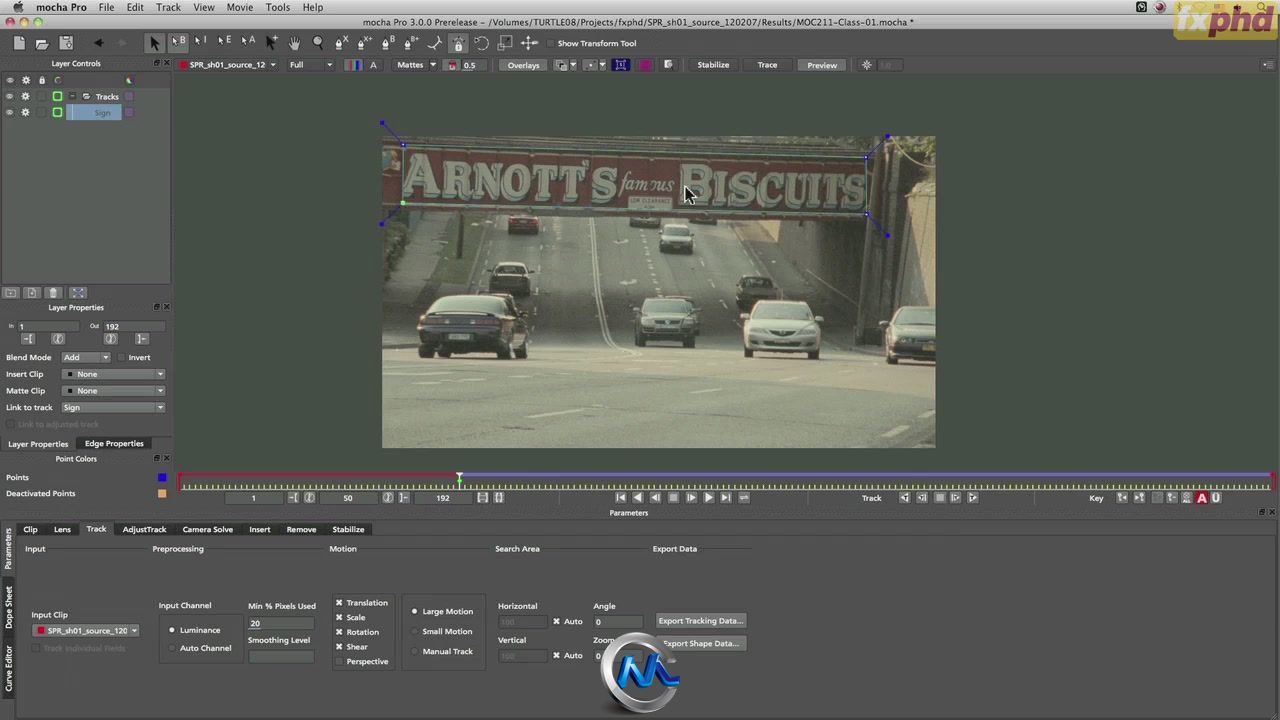Collapse the Tracks group layer

(x=72, y=96)
